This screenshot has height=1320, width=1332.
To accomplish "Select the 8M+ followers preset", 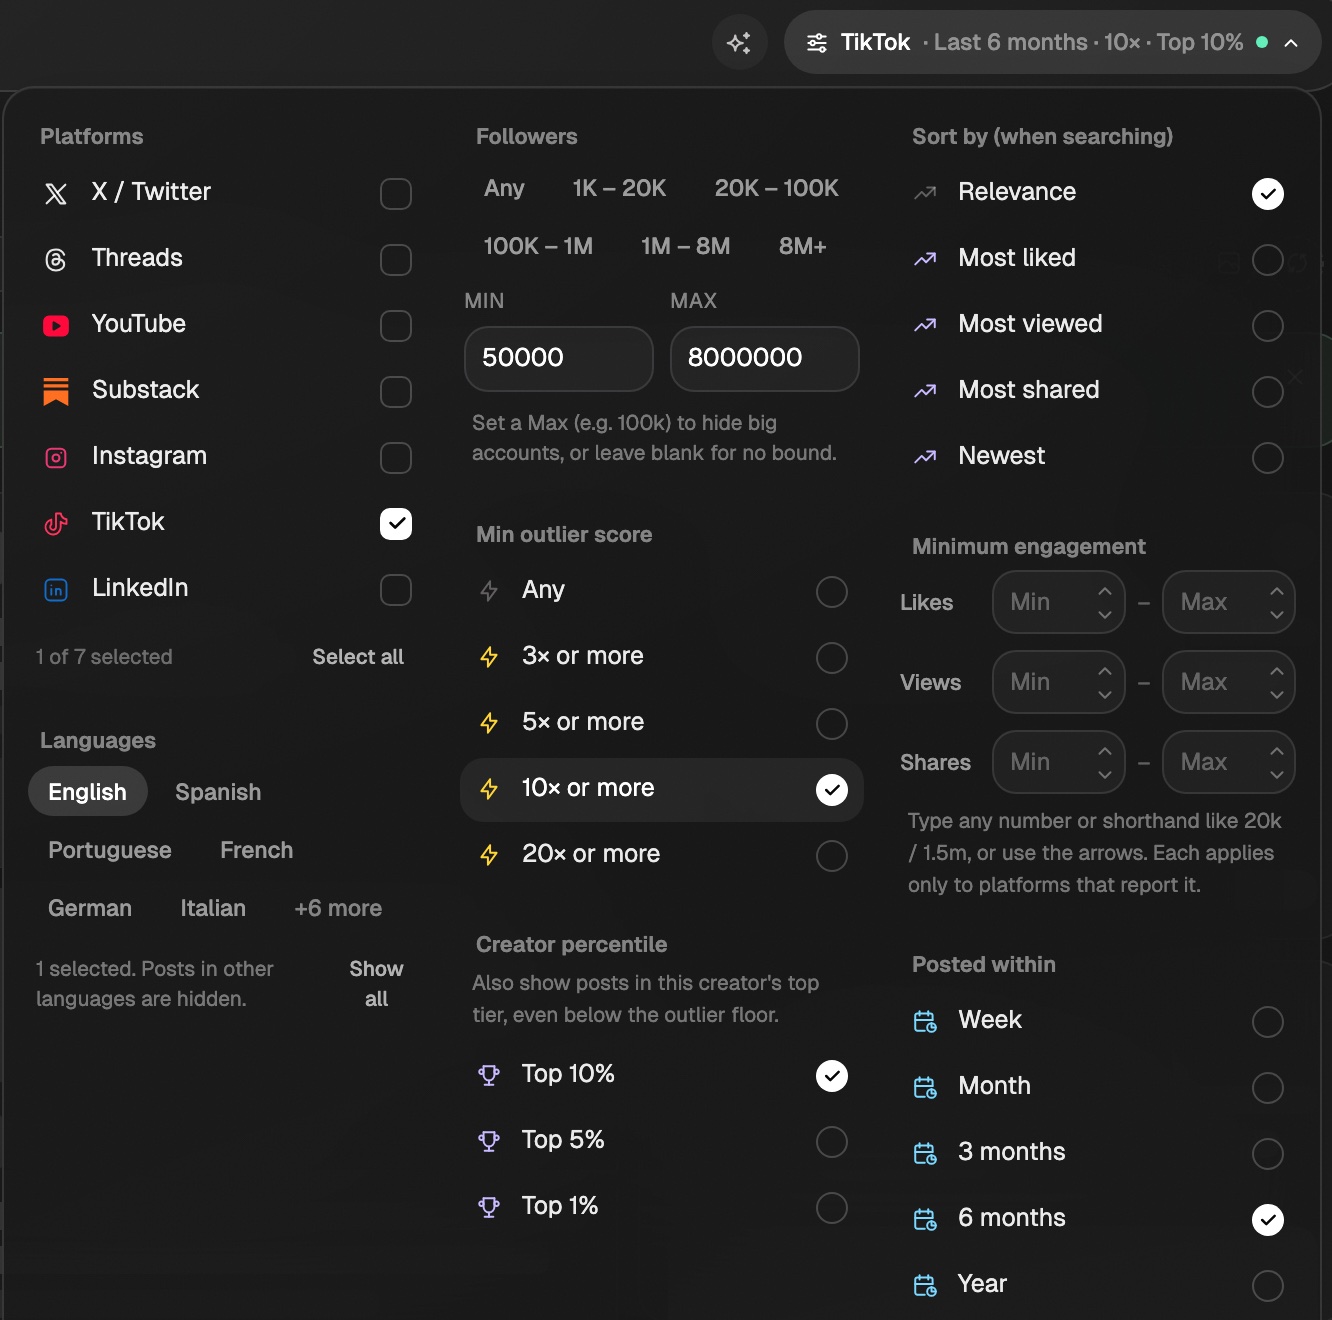I will click(803, 246).
